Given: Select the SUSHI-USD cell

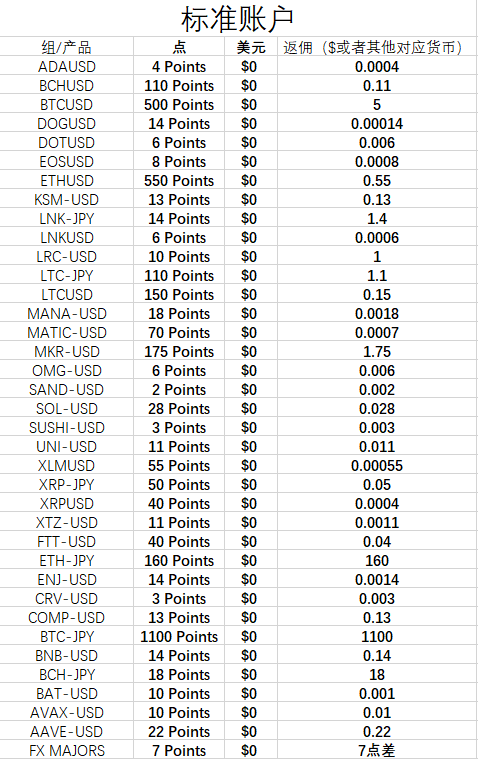Looking at the screenshot, I should pyautogui.click(x=67, y=427).
